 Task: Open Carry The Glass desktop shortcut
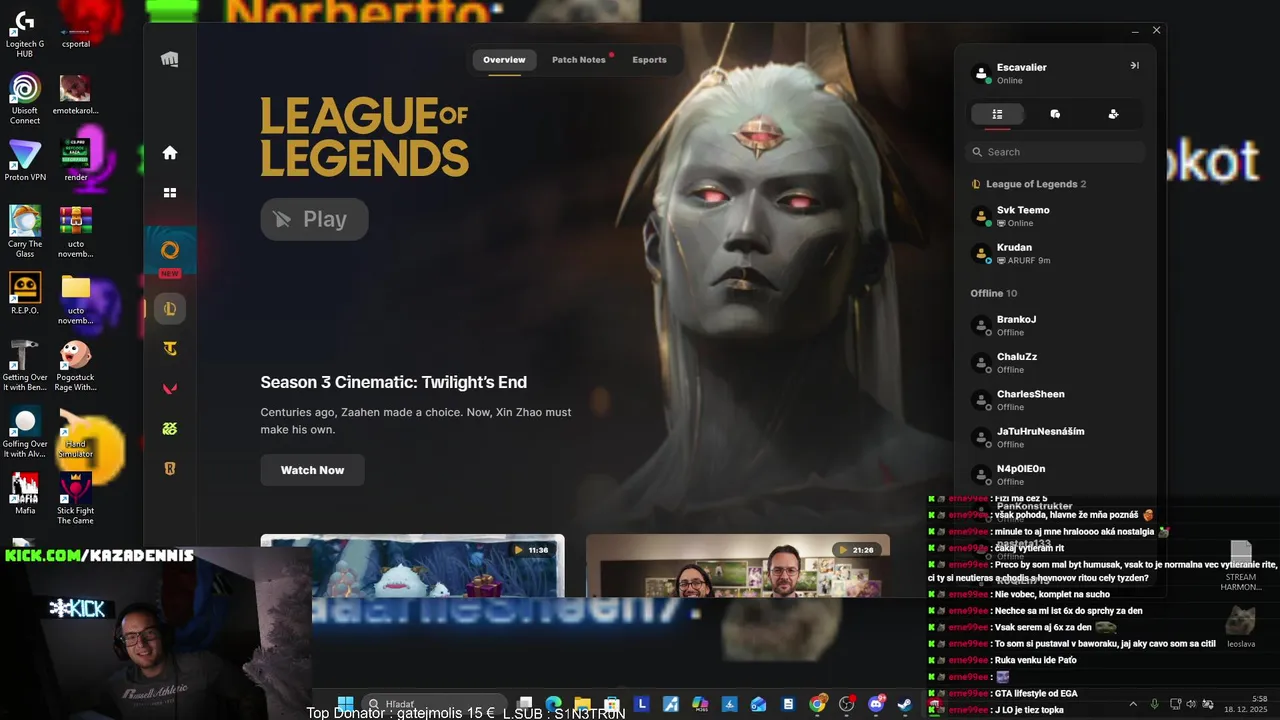25,231
